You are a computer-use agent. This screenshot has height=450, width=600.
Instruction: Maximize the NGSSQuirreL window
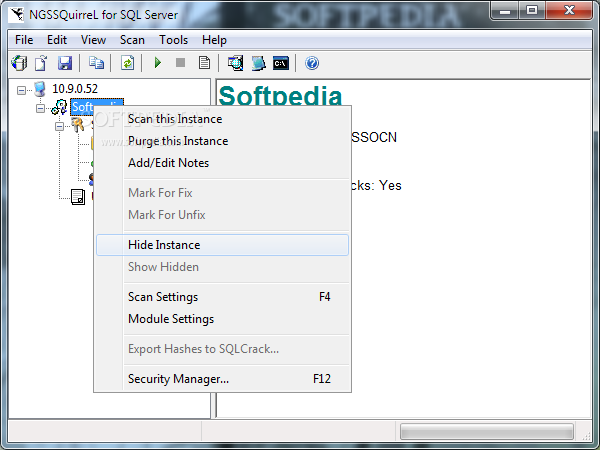pos(532,11)
